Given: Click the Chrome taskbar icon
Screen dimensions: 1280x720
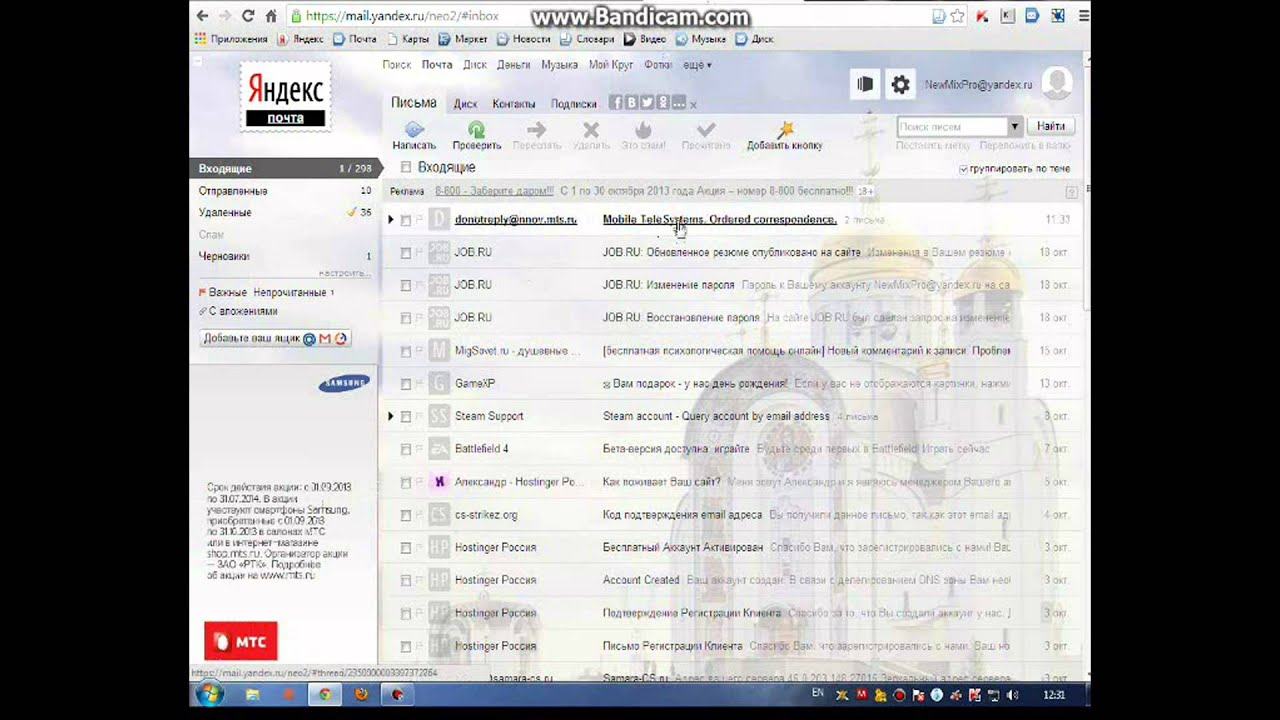Looking at the screenshot, I should pos(325,694).
